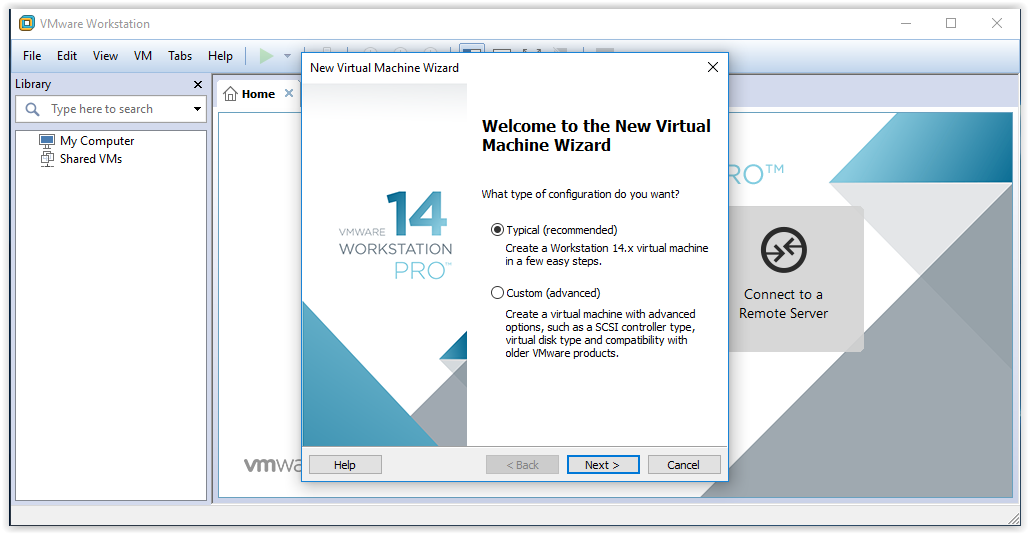
Task: Open the File menu
Action: click(x=32, y=56)
